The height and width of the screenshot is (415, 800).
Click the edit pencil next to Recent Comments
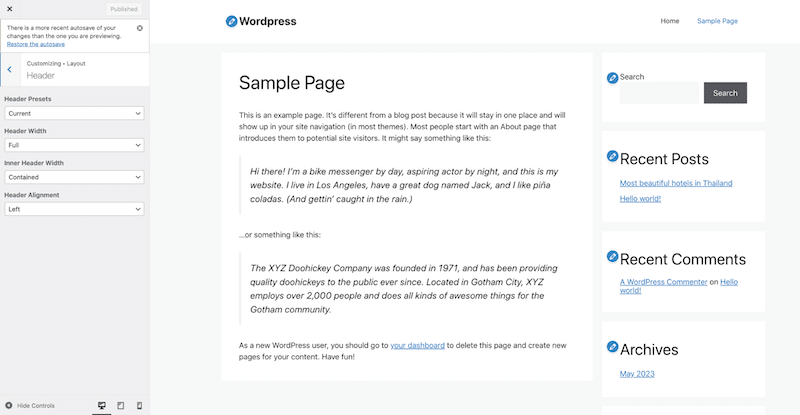(x=613, y=257)
